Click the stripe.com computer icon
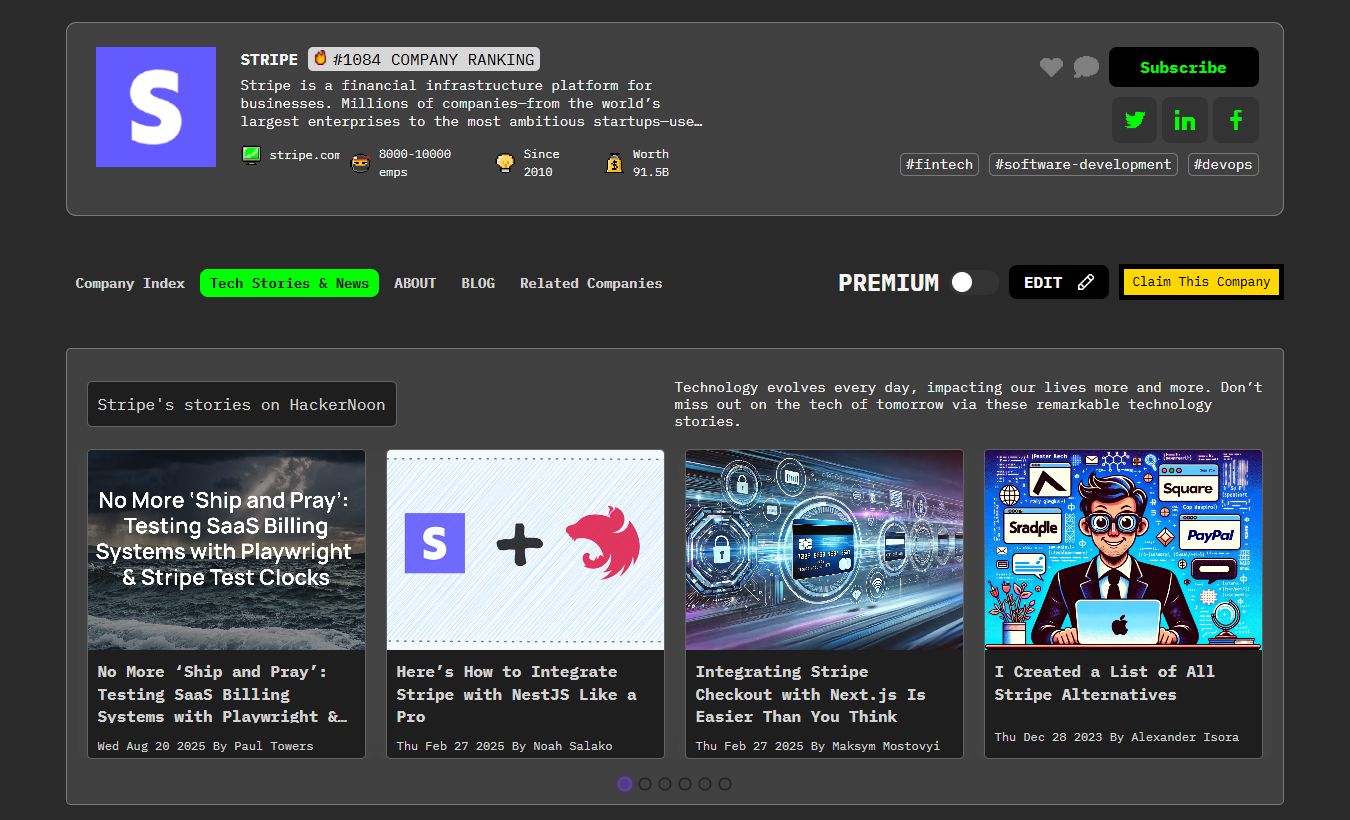This screenshot has height=820, width=1350. coord(251,155)
